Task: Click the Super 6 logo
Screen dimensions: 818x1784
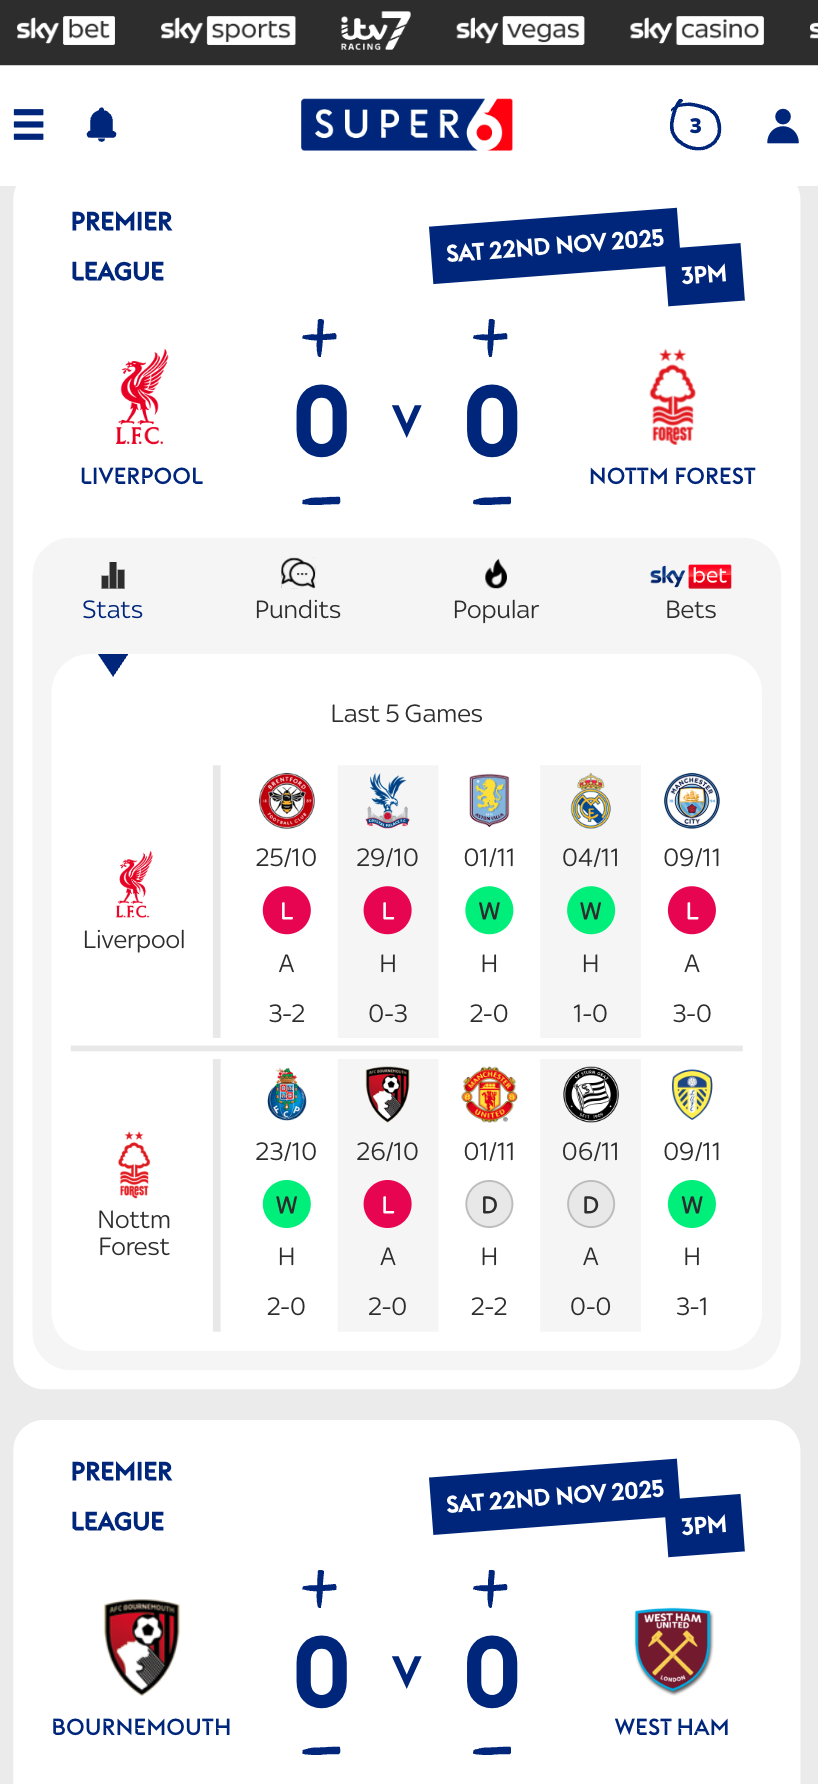Action: coord(407,125)
